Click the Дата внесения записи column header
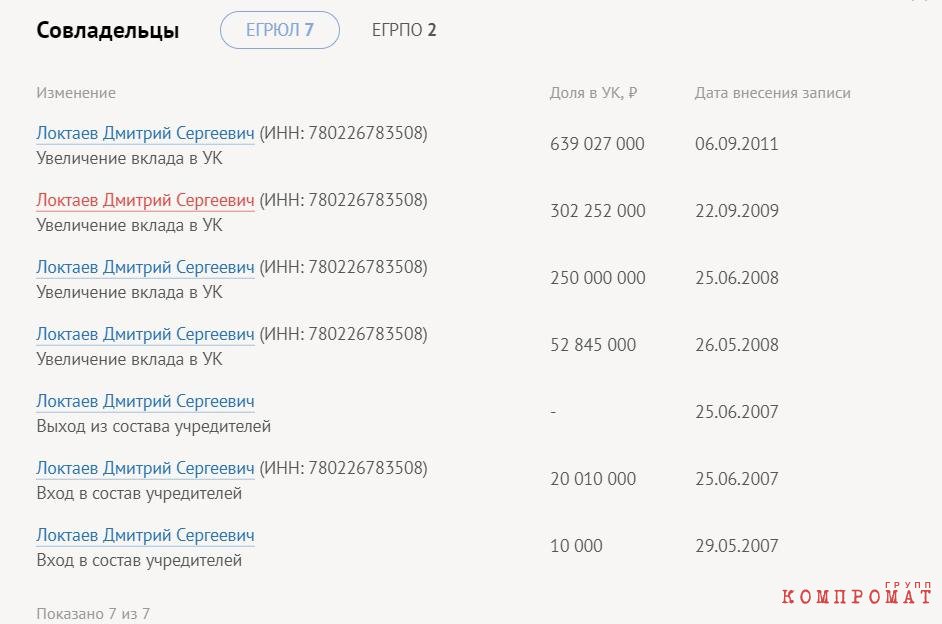942x624 pixels. (773, 93)
